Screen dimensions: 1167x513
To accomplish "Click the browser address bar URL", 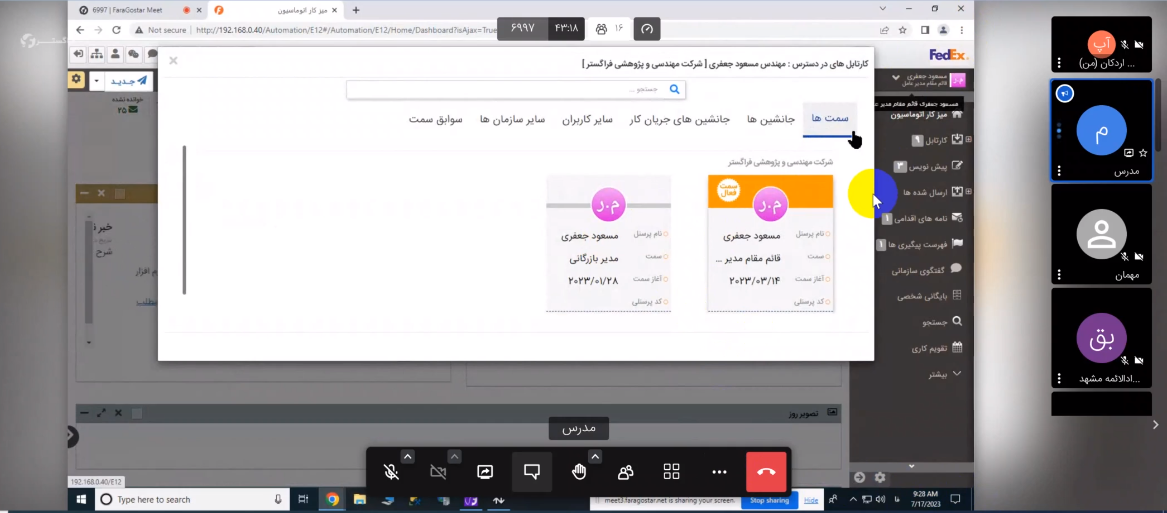I will pyautogui.click(x=346, y=30).
